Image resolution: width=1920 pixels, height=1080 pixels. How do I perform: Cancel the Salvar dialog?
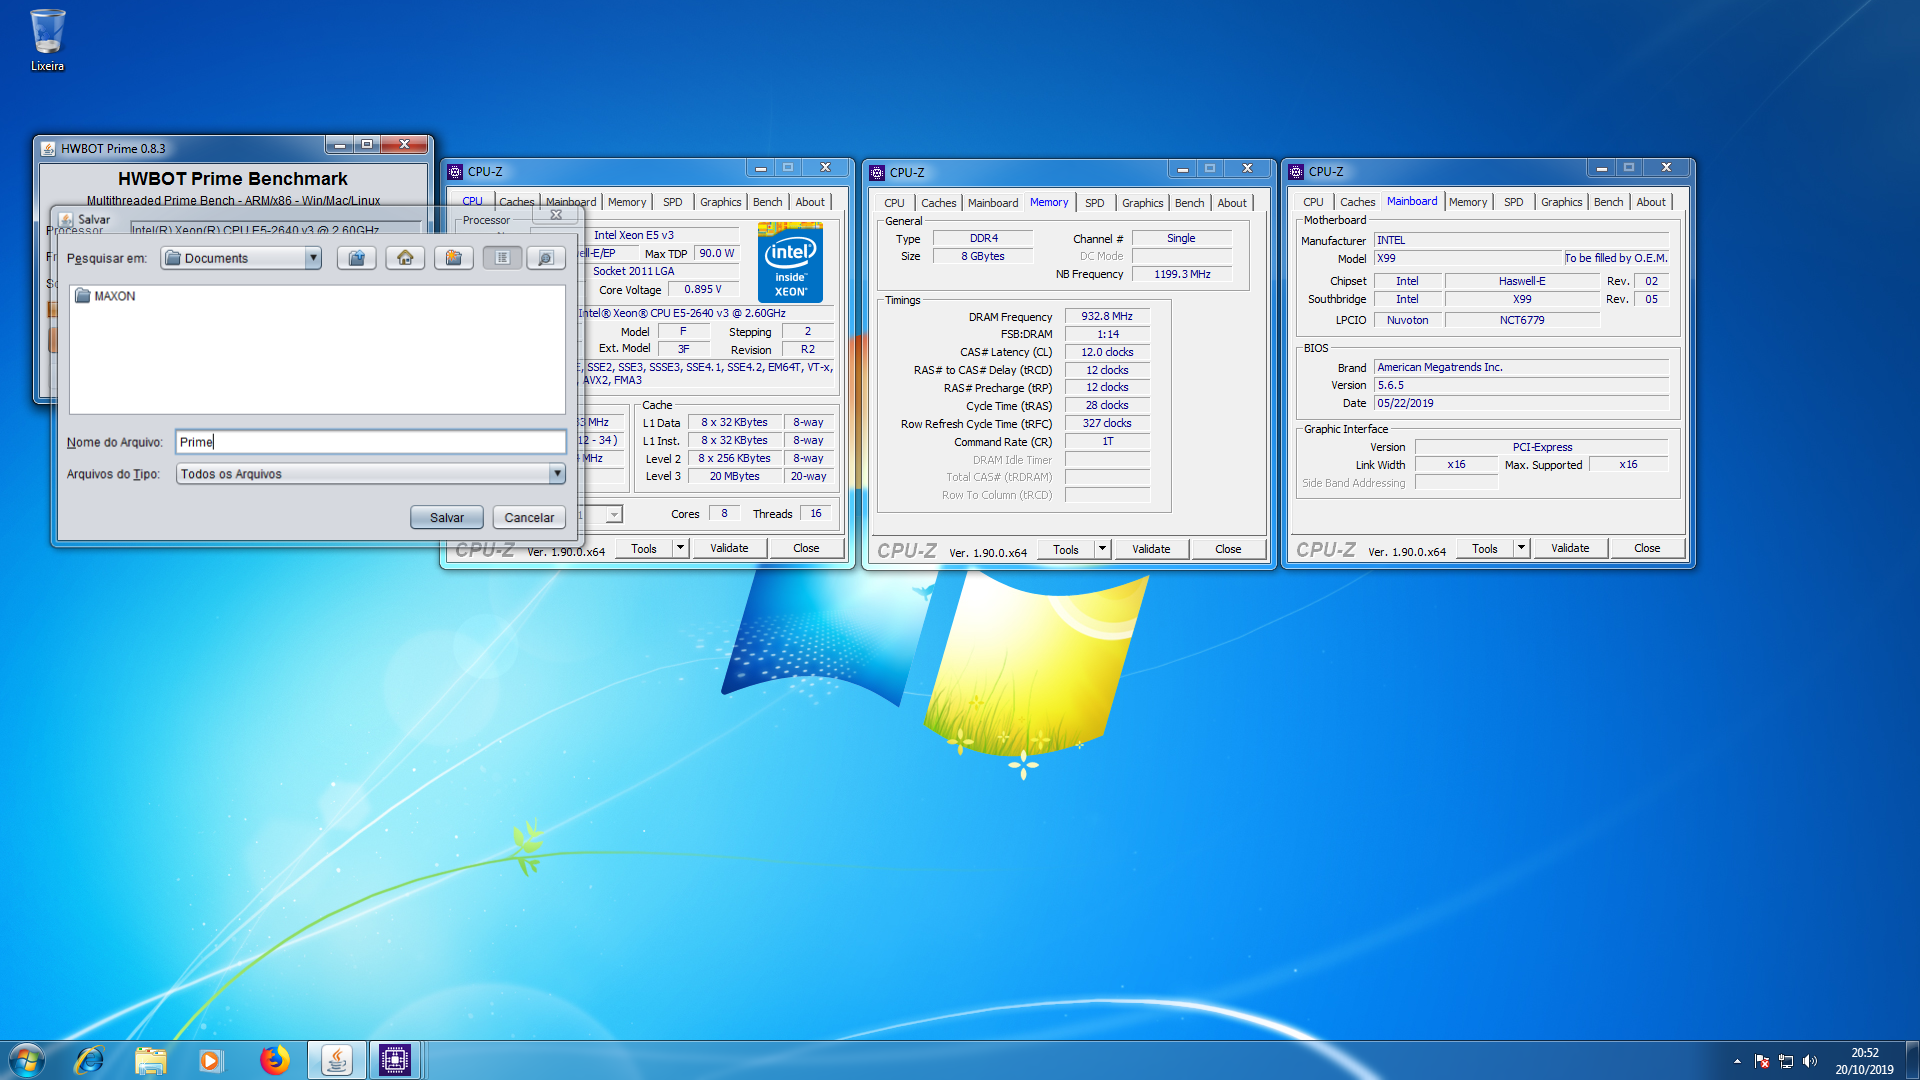coord(529,517)
